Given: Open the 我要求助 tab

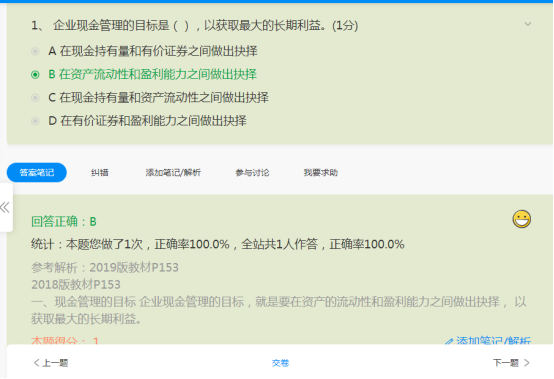Looking at the screenshot, I should pos(321,172).
